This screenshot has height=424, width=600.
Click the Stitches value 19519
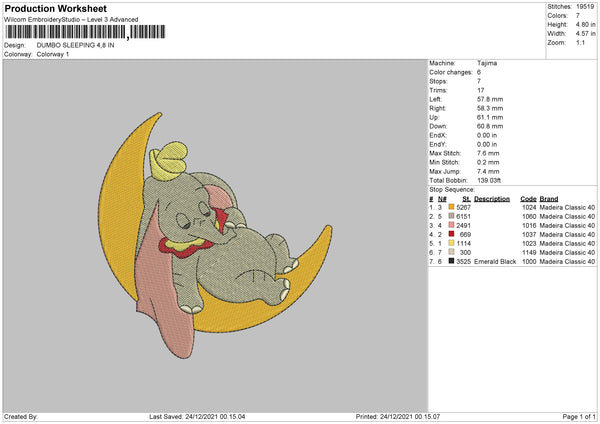[585, 7]
